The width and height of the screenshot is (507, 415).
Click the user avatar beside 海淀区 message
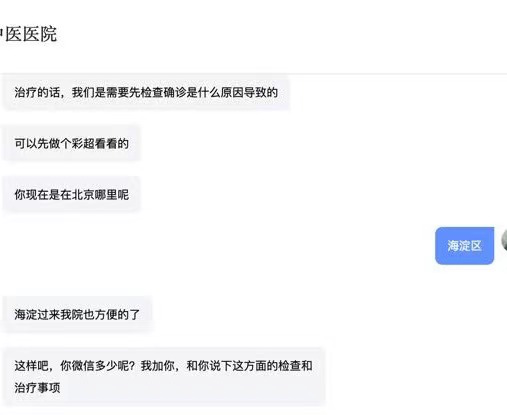coord(504,240)
